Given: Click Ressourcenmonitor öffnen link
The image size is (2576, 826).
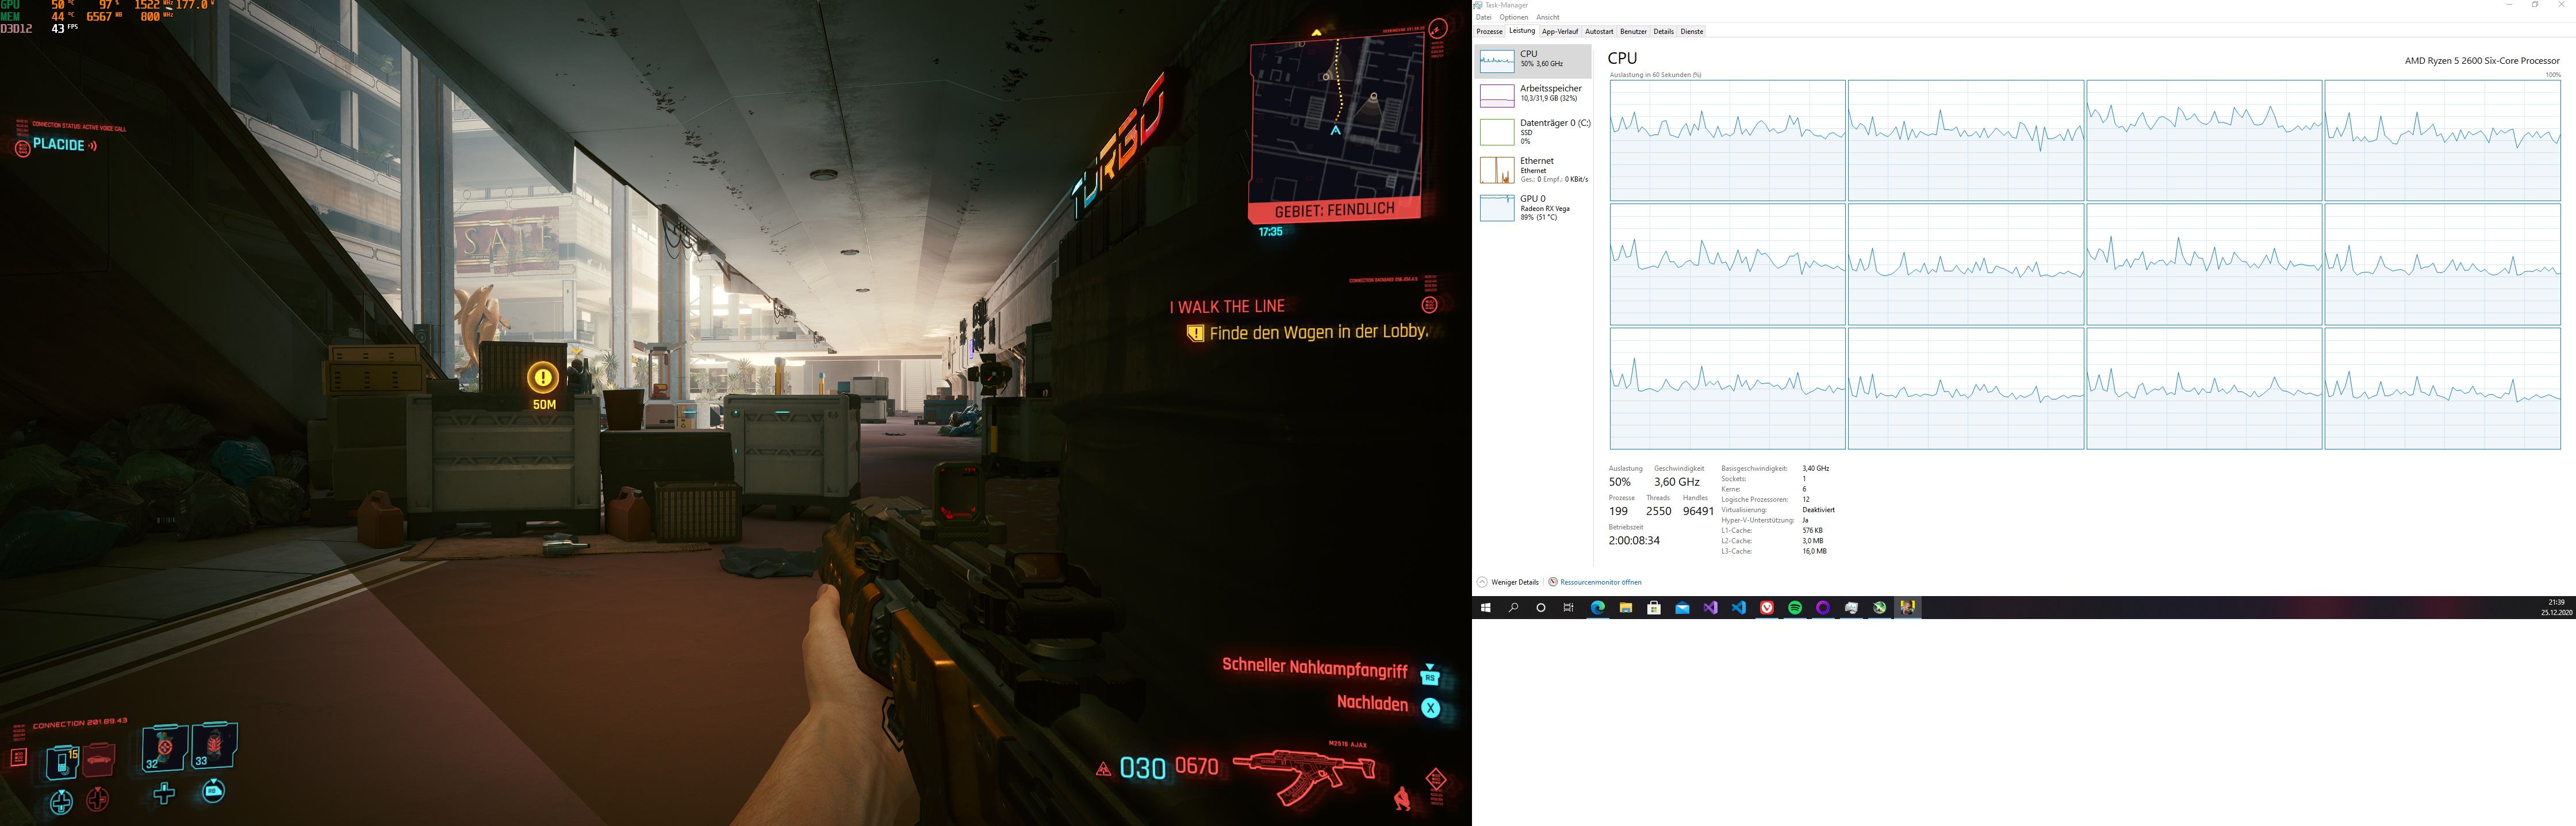Looking at the screenshot, I should (x=1600, y=582).
